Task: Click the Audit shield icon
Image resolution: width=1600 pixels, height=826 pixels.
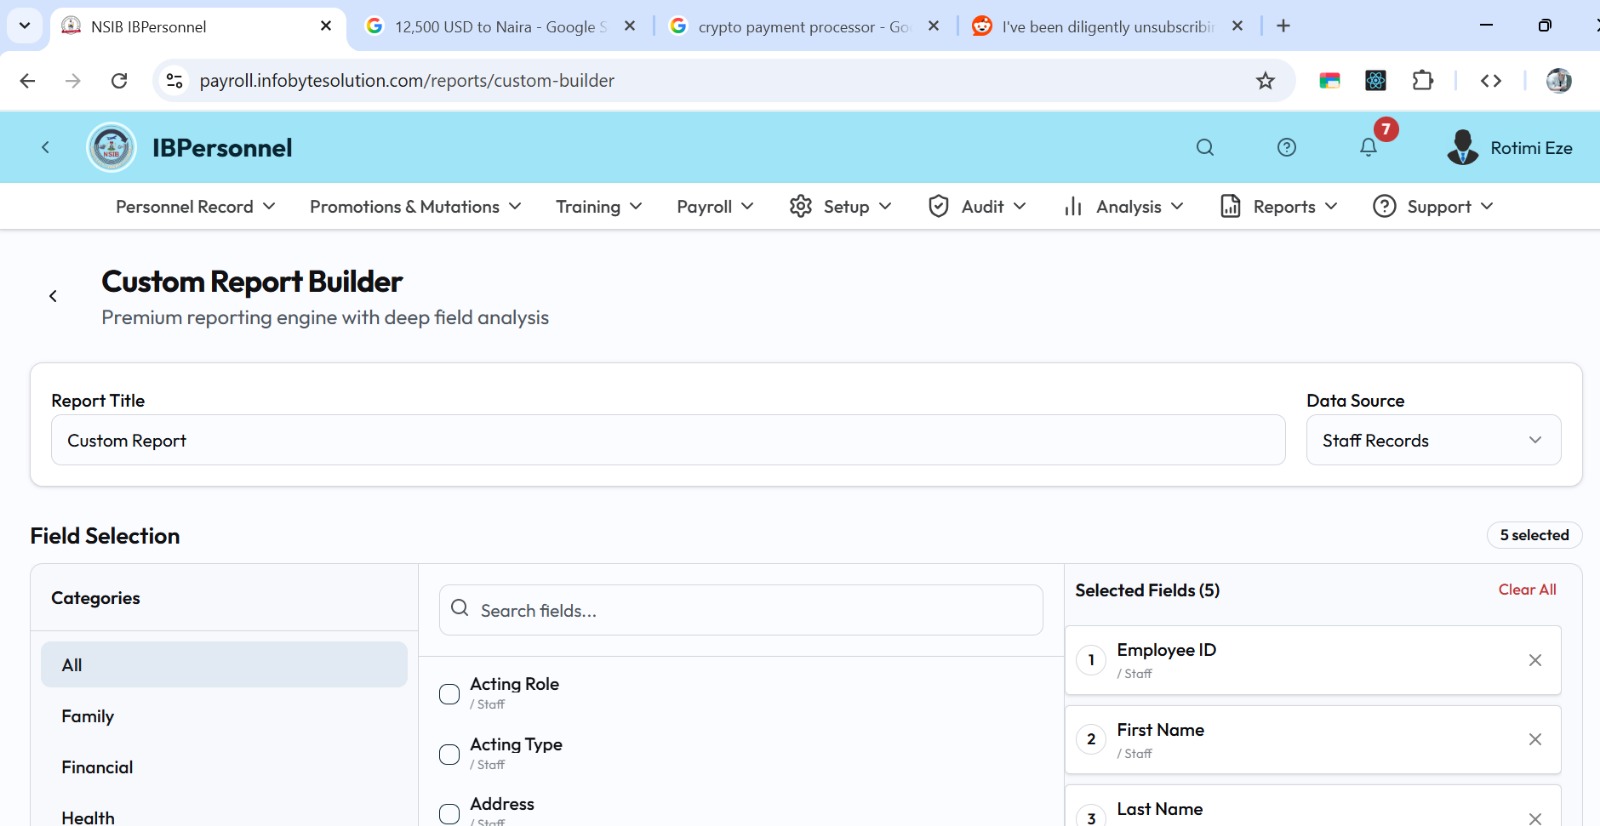Action: pyautogui.click(x=938, y=206)
